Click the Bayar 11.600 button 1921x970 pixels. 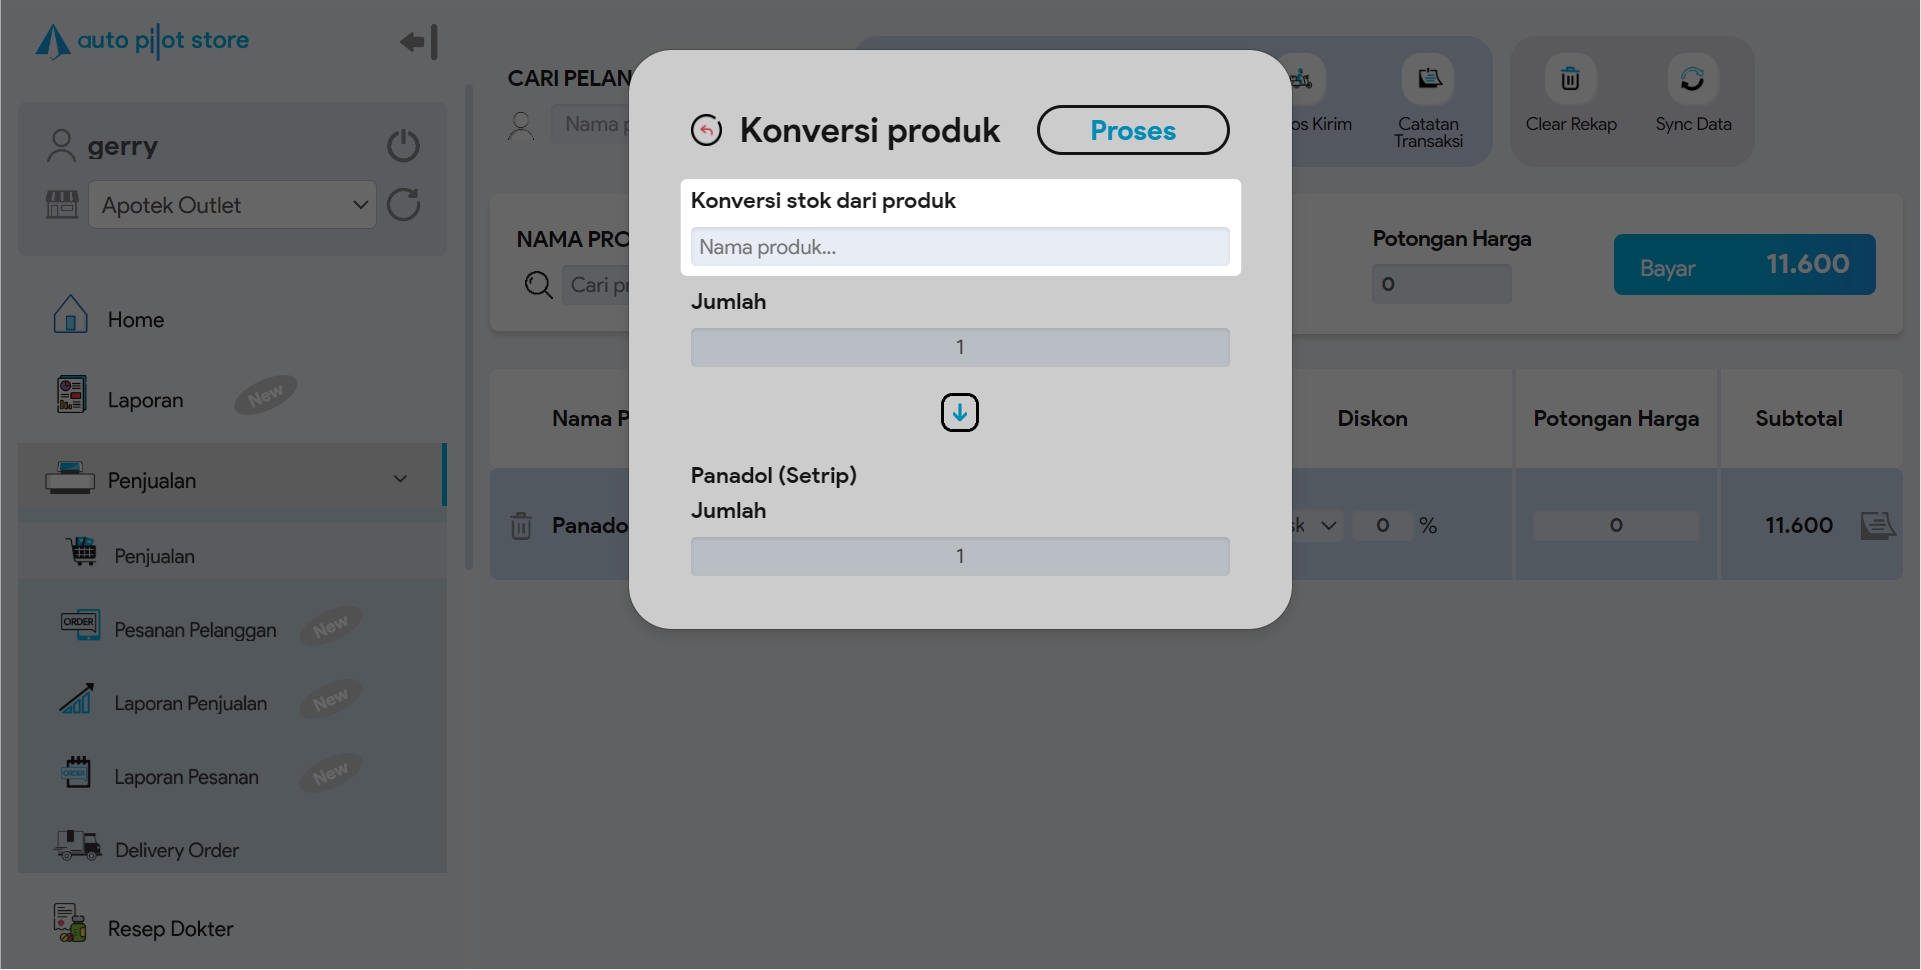1743,265
